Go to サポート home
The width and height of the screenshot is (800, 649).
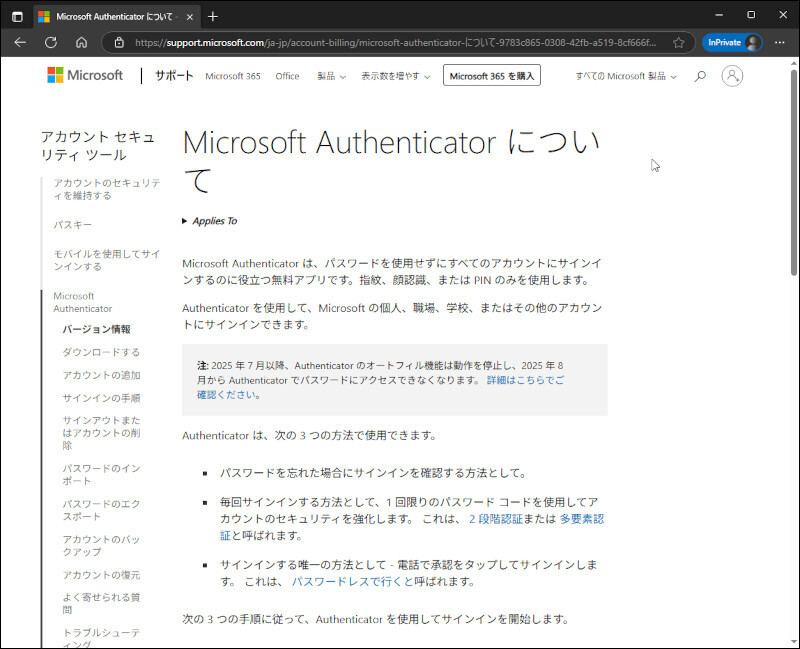click(174, 76)
